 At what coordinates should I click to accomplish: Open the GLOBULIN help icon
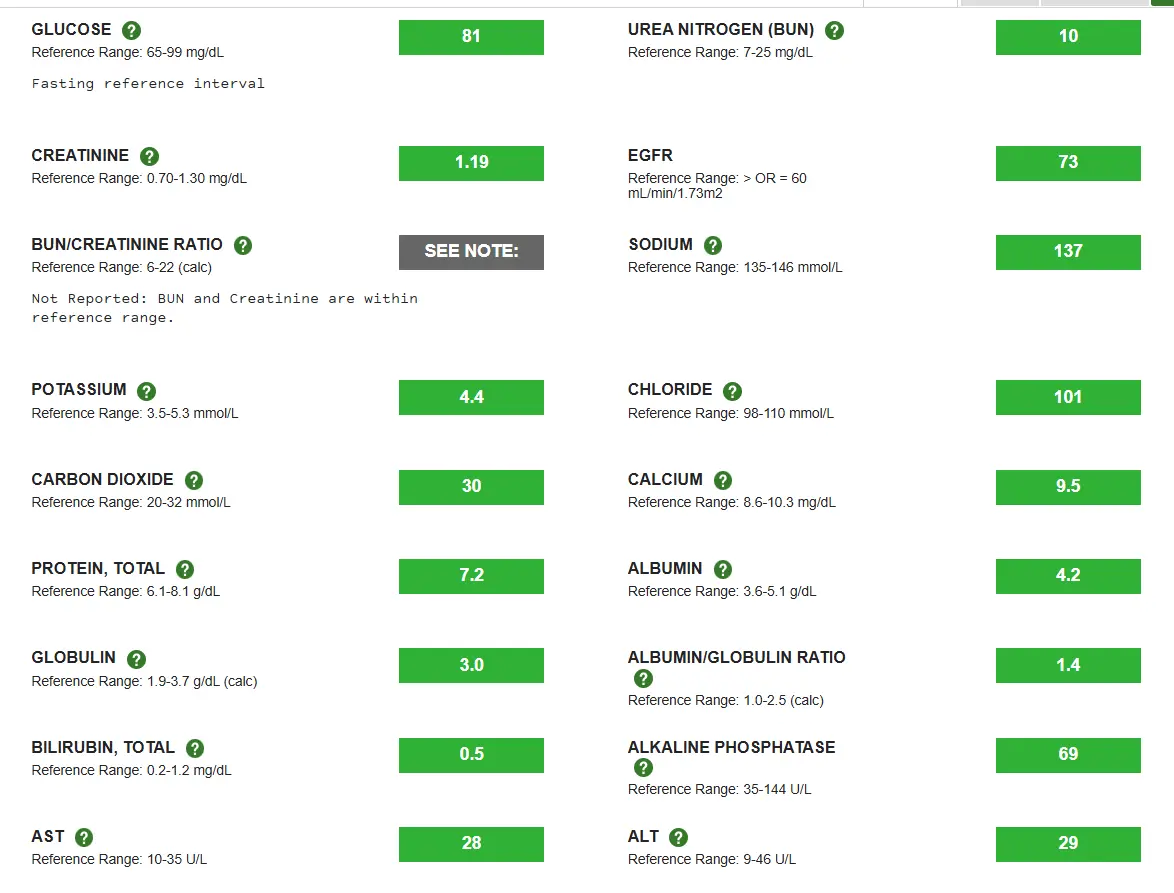tap(136, 659)
